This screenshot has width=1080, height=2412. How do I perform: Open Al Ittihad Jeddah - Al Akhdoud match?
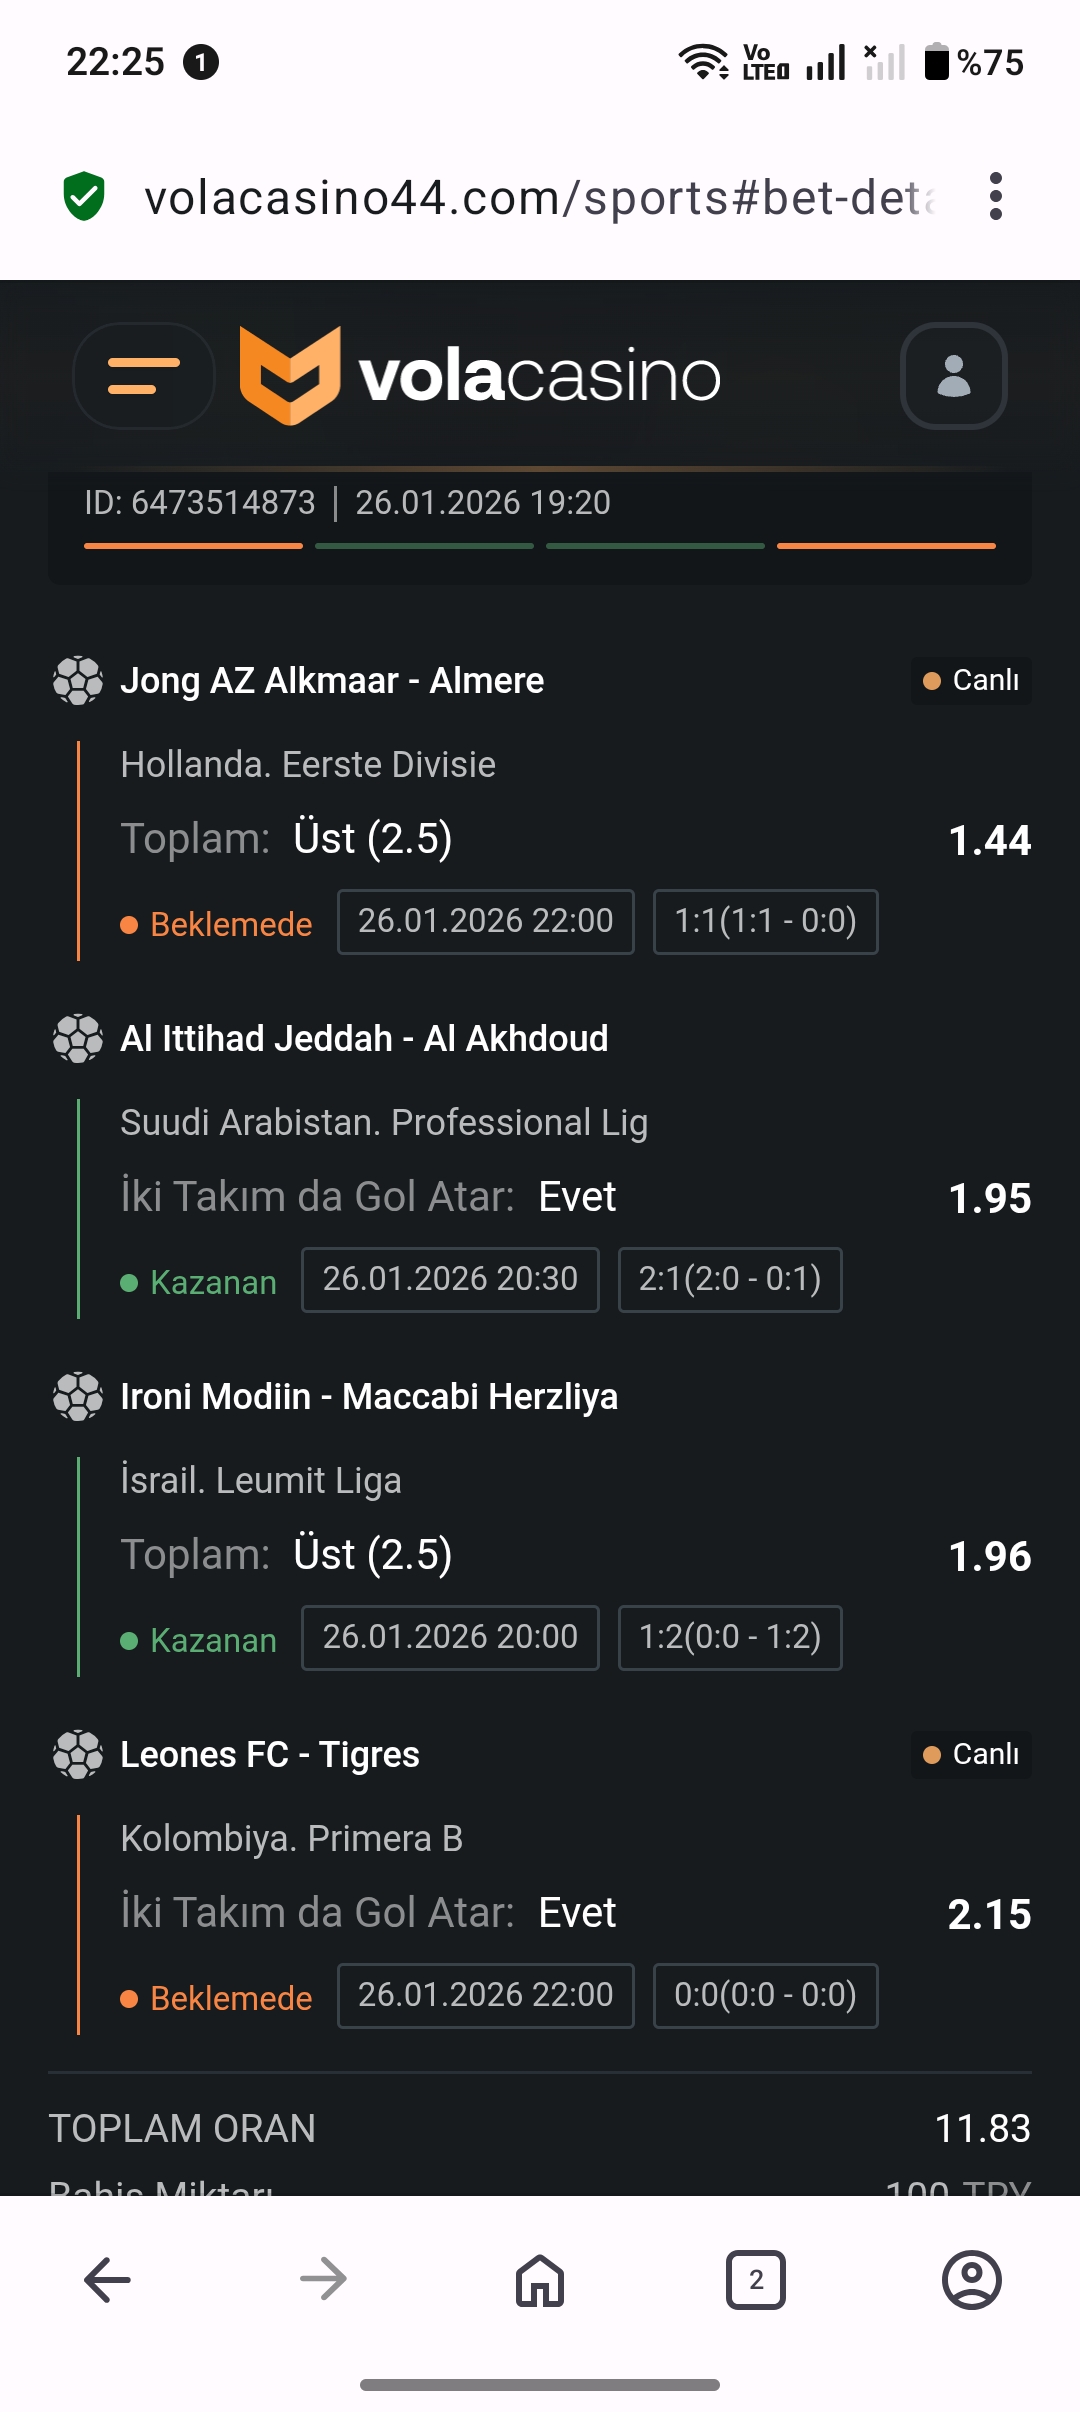tap(364, 1039)
